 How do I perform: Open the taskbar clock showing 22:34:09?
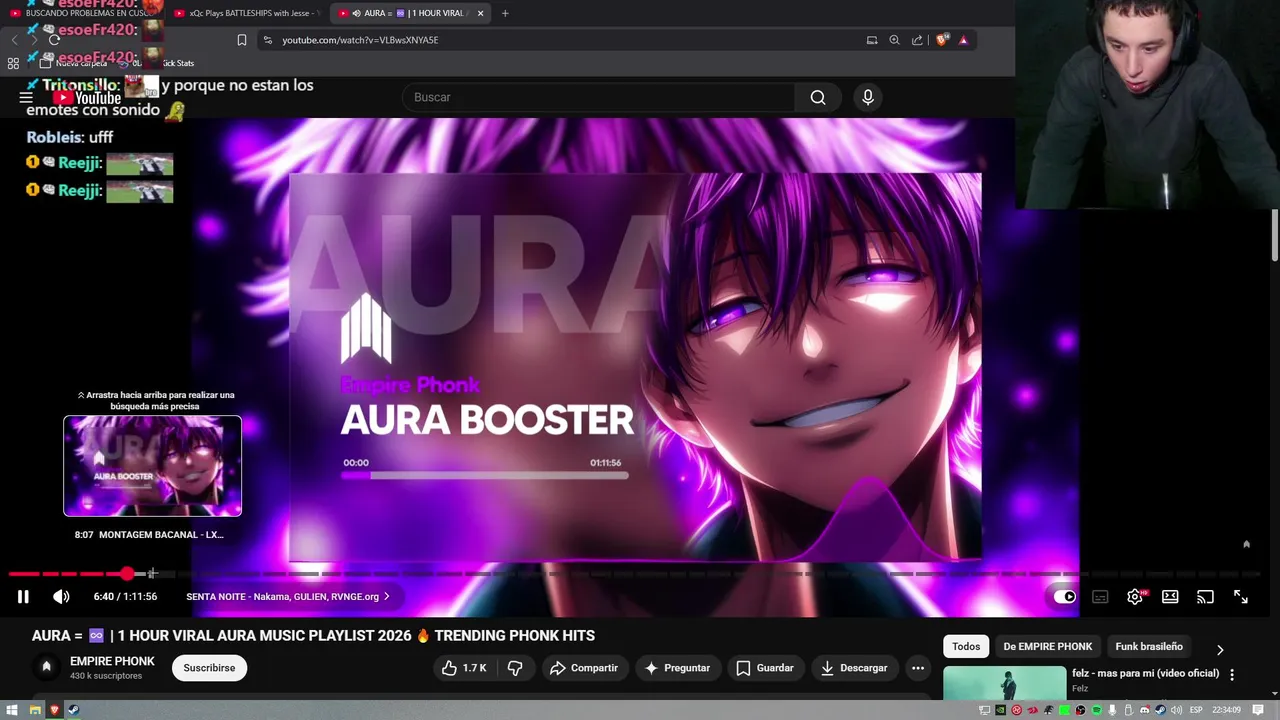(x=1228, y=710)
